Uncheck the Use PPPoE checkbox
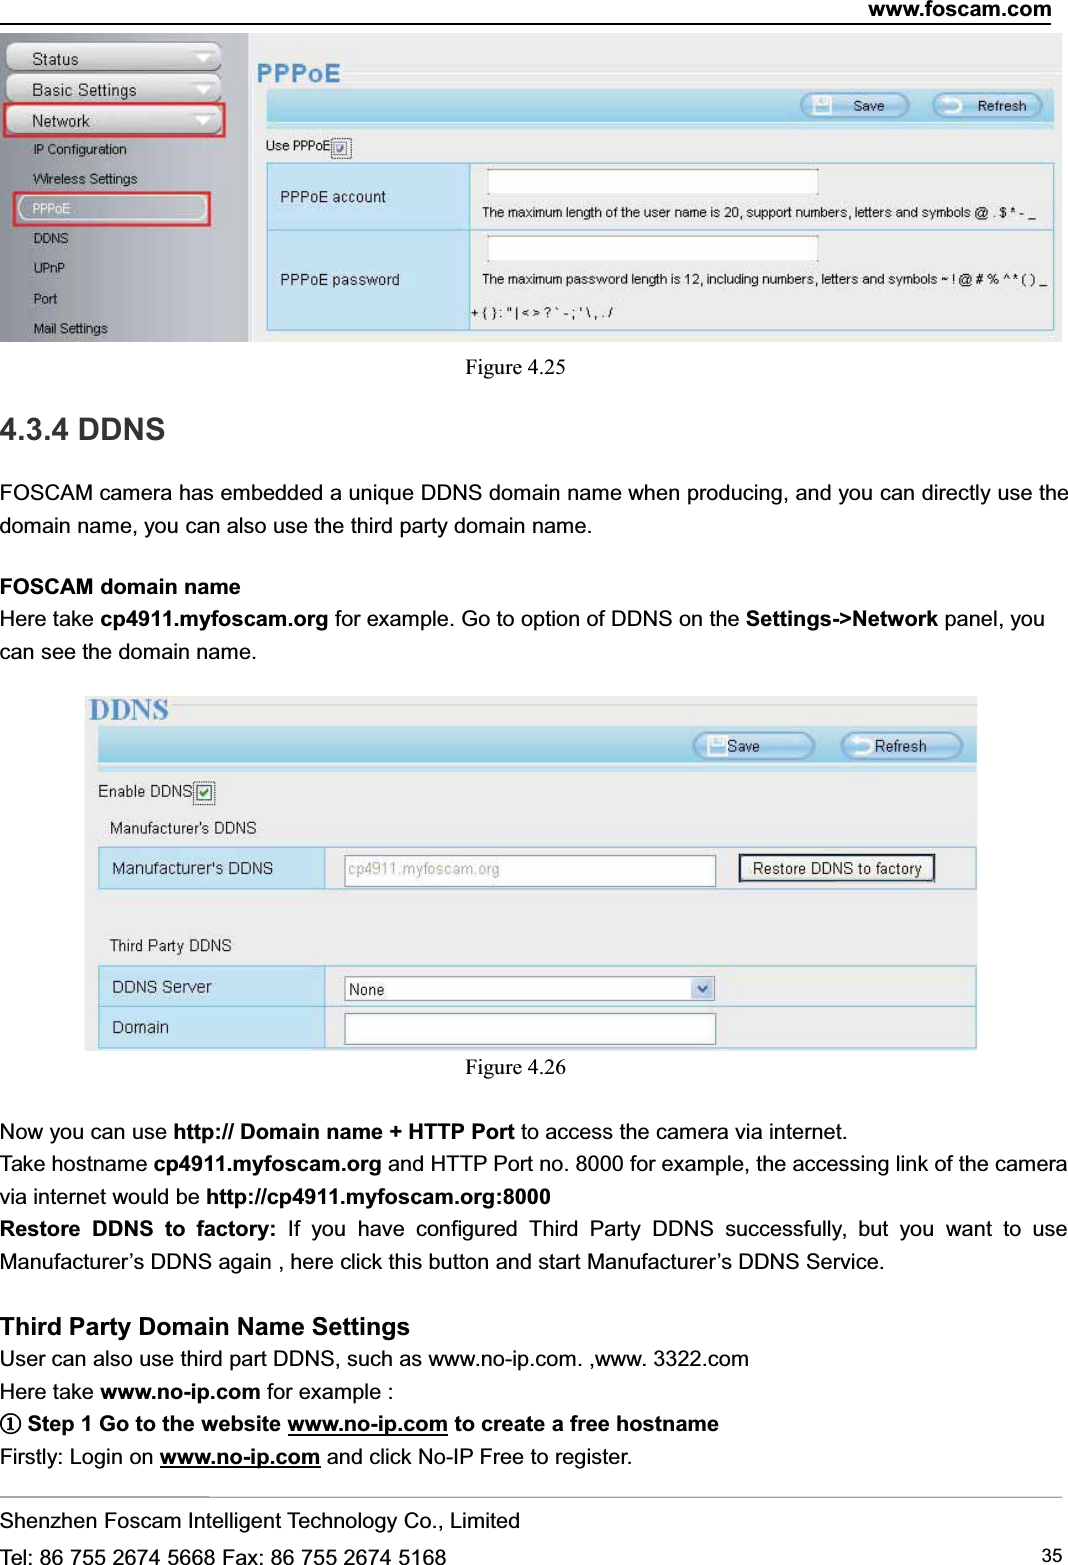The height and width of the screenshot is (1565, 1068). pos(341,146)
